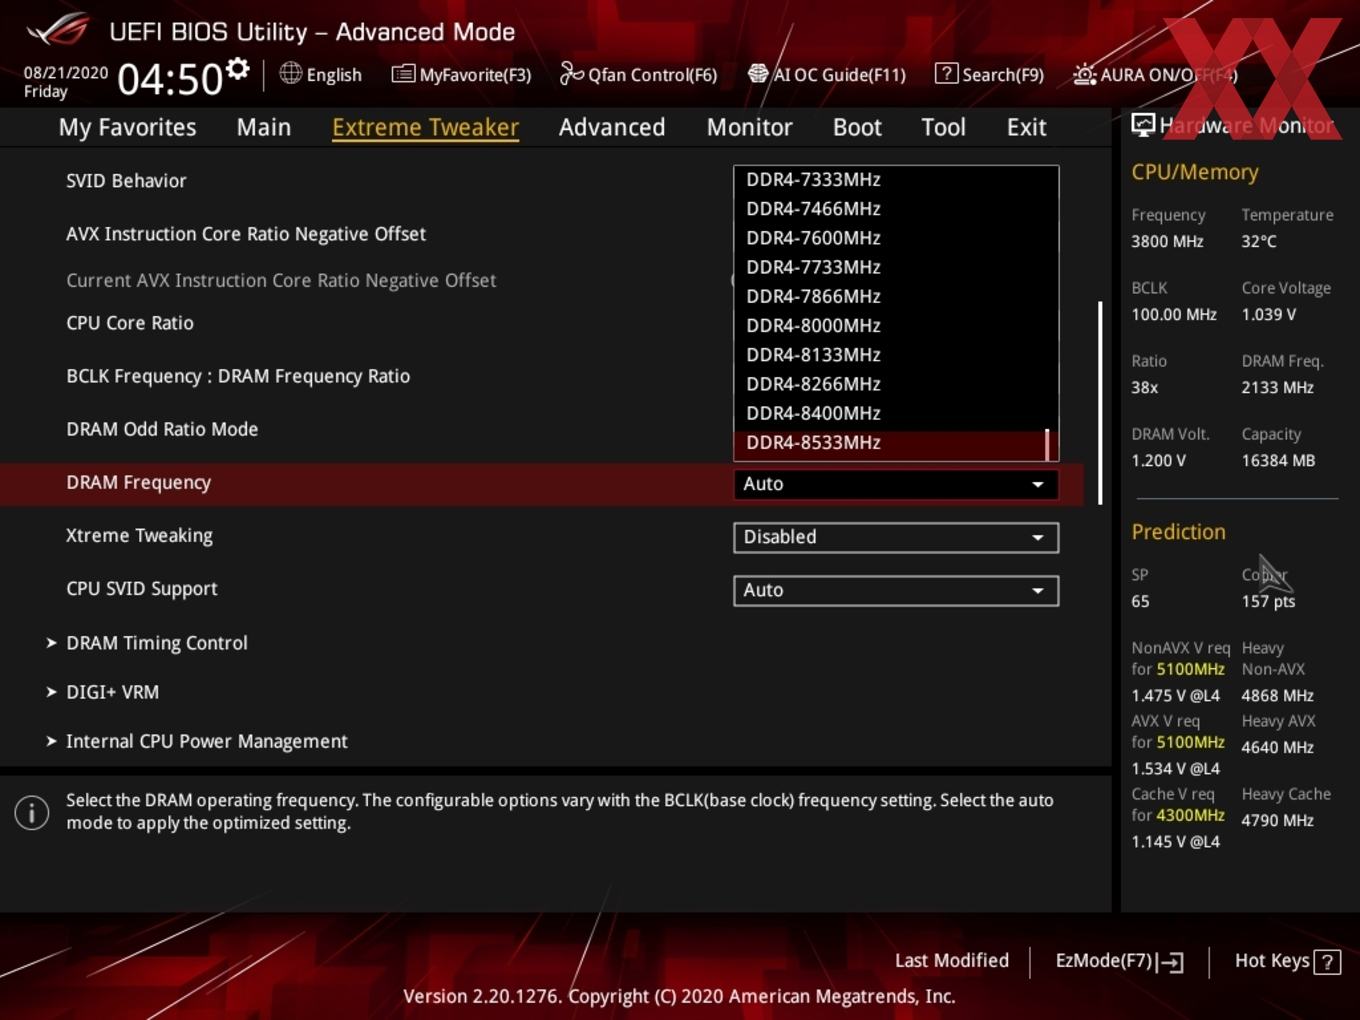Go to My Favorites tab

(127, 127)
